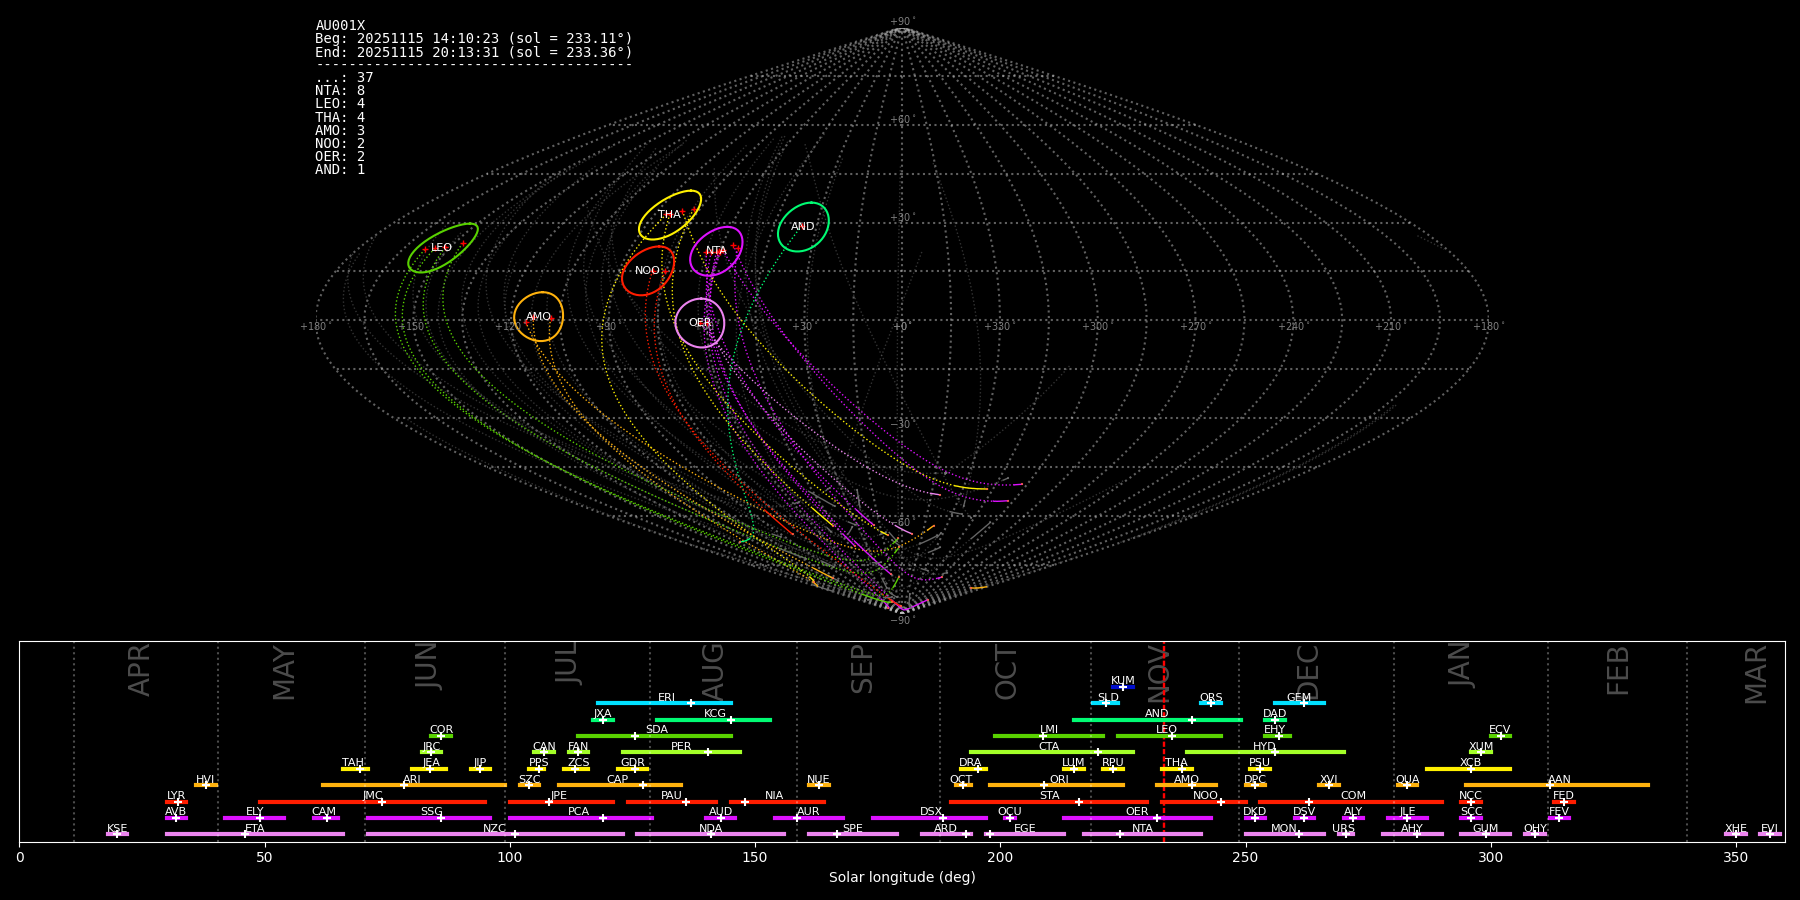Screen dimensions: 1800x900
Task: Click the cyan GEM activity bar
Action: (x=1298, y=703)
